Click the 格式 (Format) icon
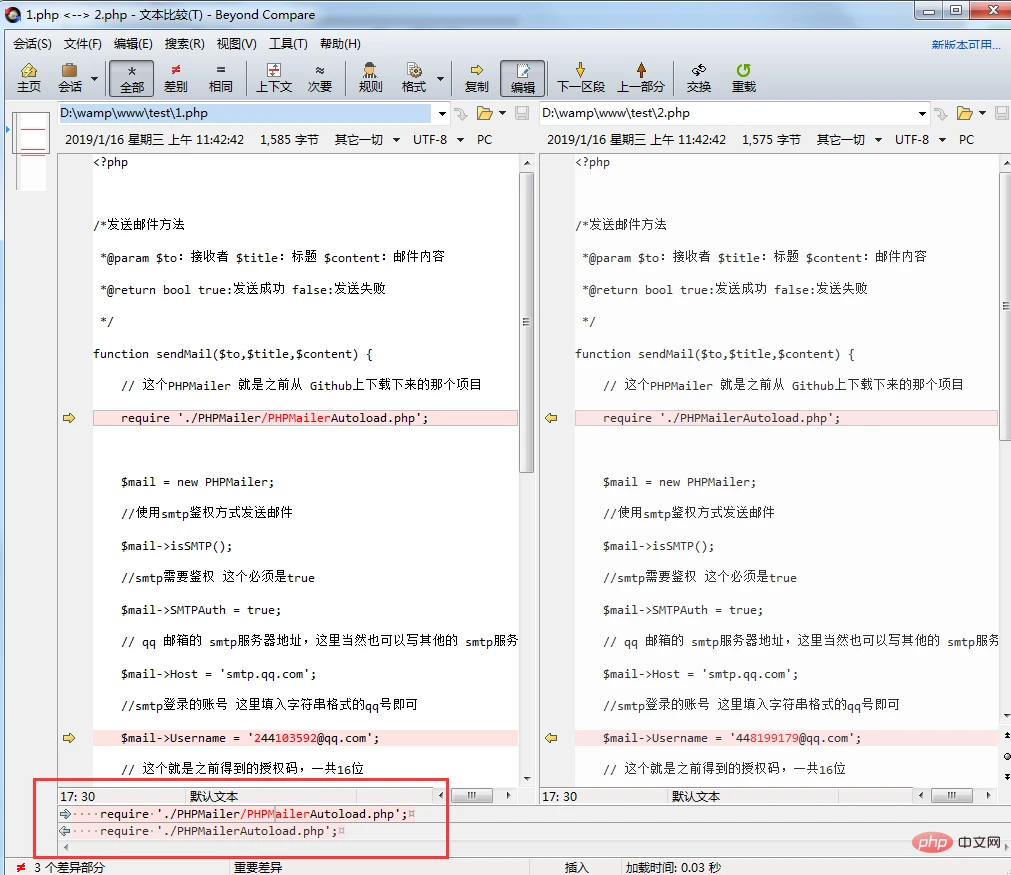Image resolution: width=1011 pixels, height=875 pixels. click(x=414, y=78)
